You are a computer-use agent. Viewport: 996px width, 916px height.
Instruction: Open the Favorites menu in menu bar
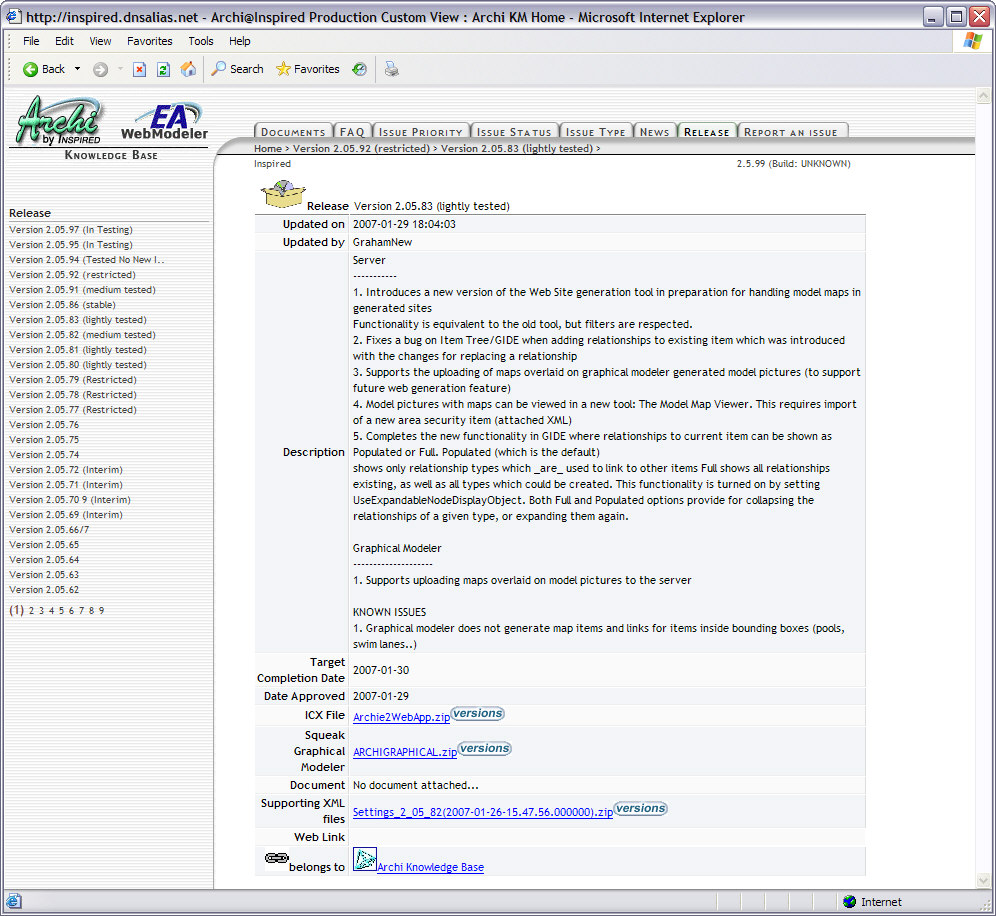(149, 41)
